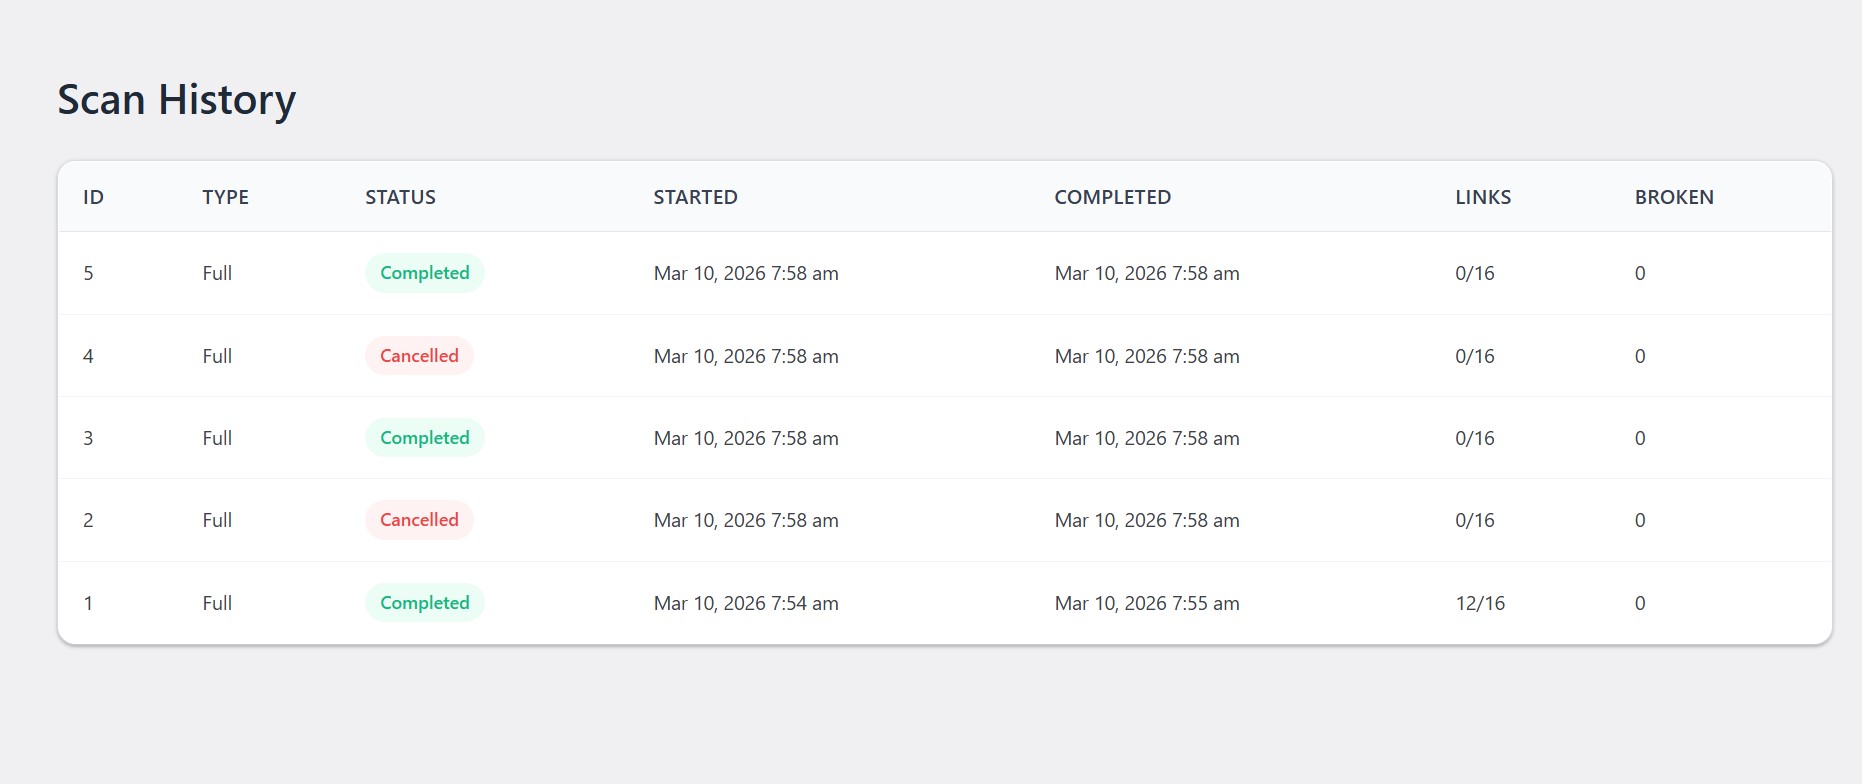This screenshot has width=1862, height=784.
Task: Click the STARTED column header
Action: pyautogui.click(x=695, y=197)
